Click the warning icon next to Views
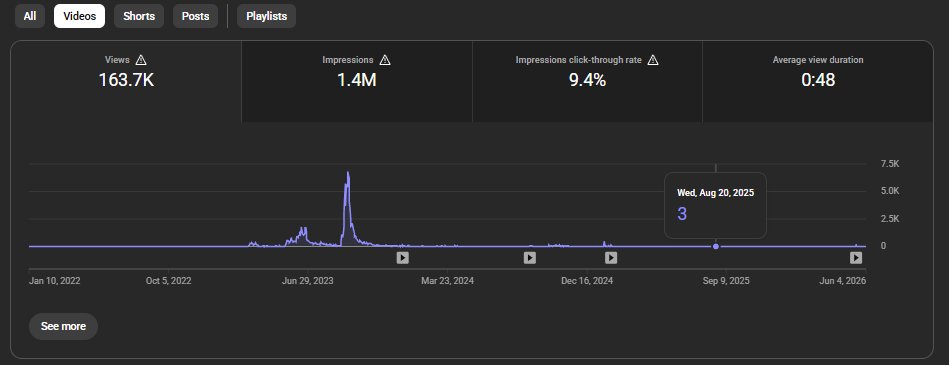949x365 pixels. point(141,60)
